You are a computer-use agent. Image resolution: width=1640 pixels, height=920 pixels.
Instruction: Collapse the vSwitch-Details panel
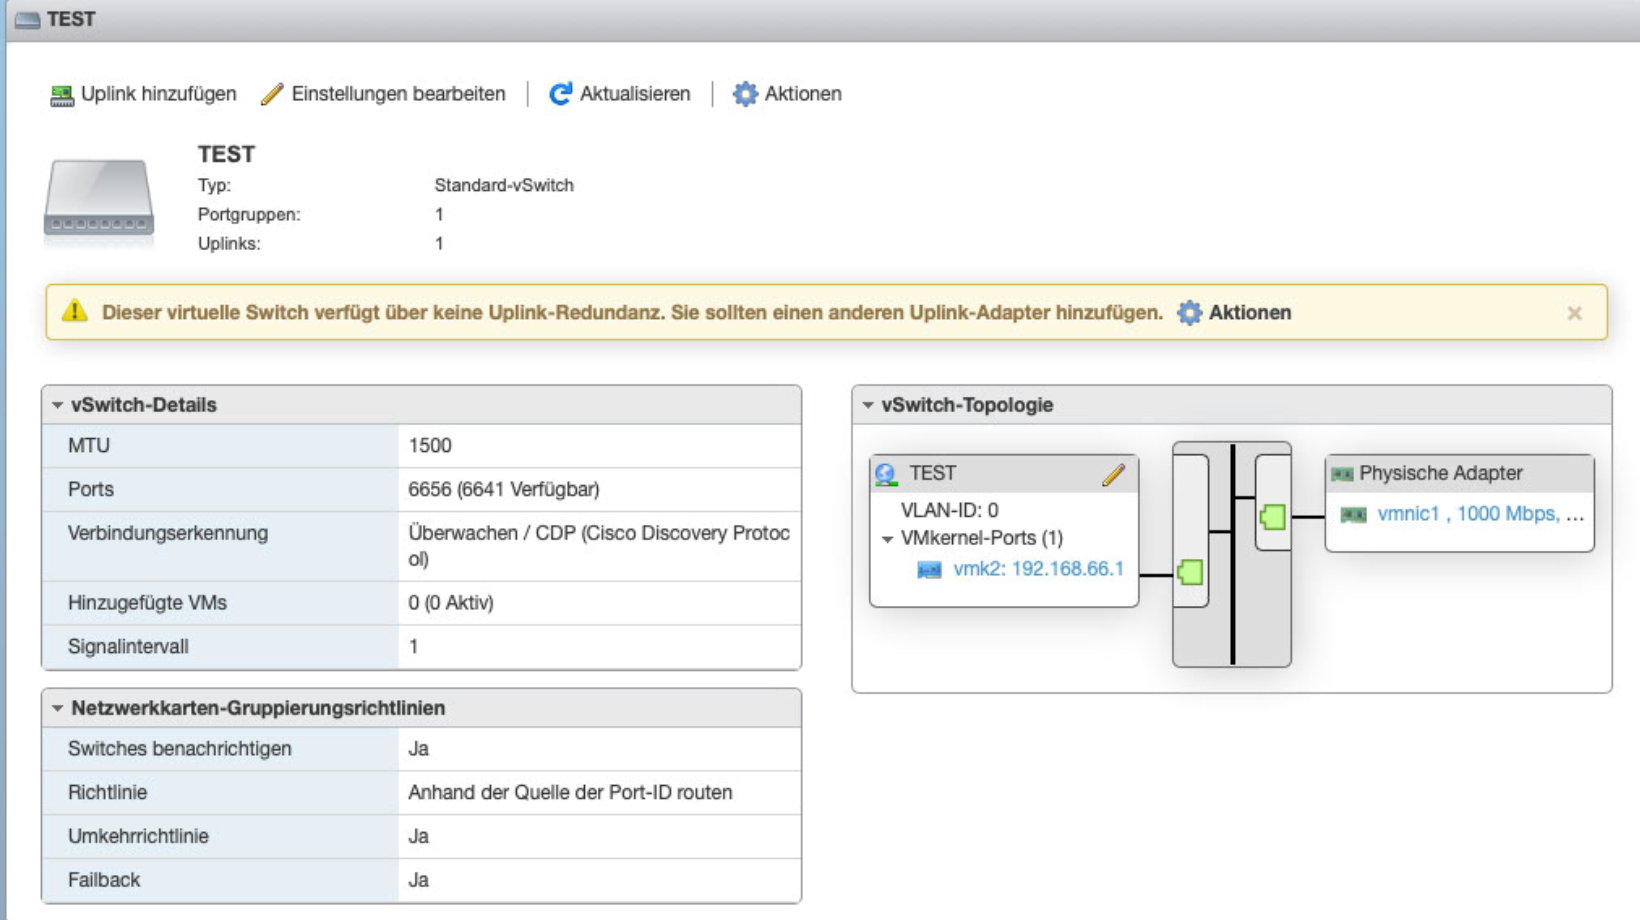pos(58,405)
